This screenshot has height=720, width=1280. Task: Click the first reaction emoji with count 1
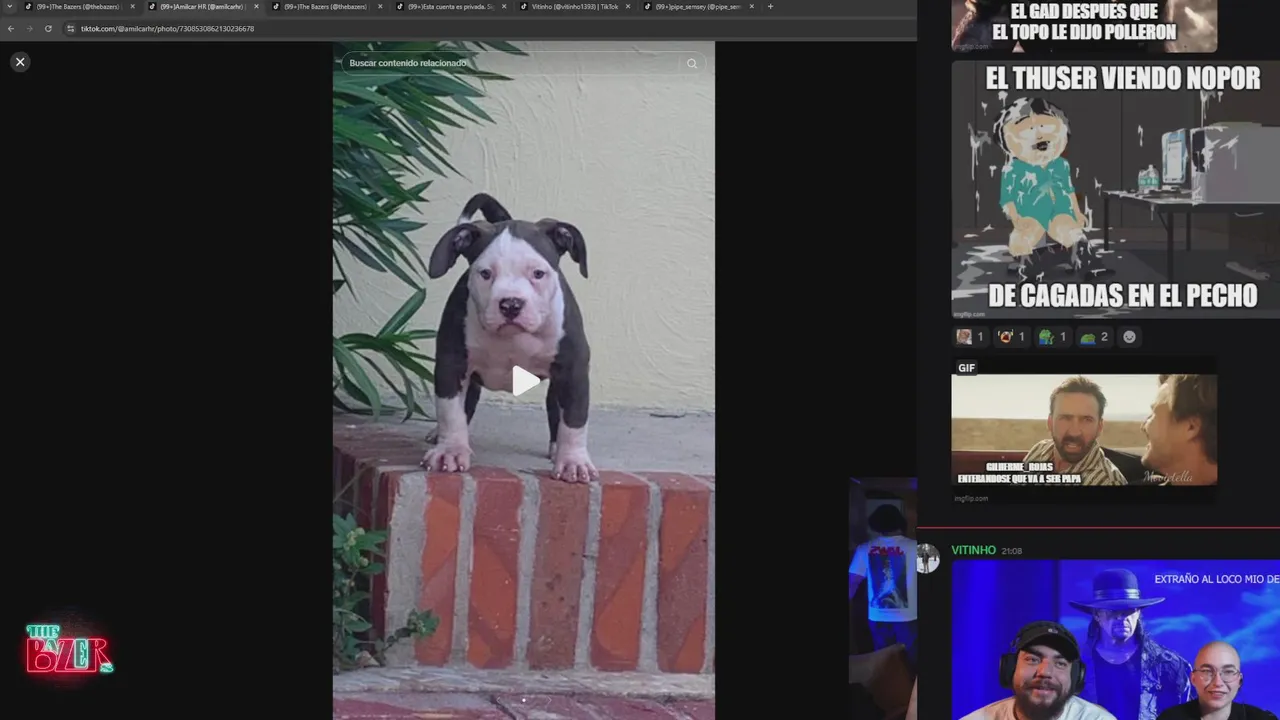point(970,337)
